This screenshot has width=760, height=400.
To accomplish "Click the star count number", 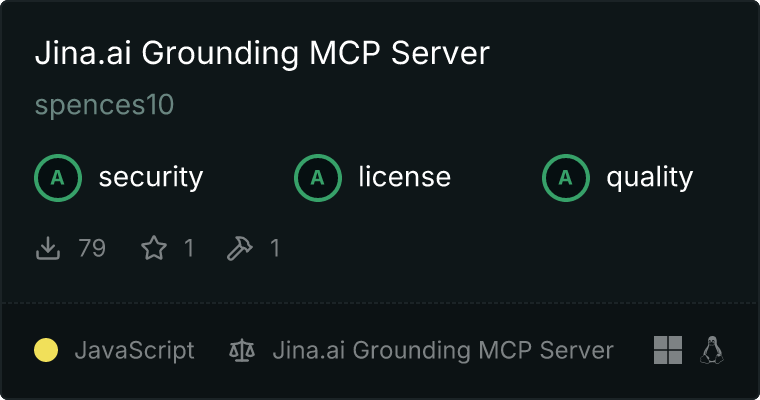I will [189, 248].
